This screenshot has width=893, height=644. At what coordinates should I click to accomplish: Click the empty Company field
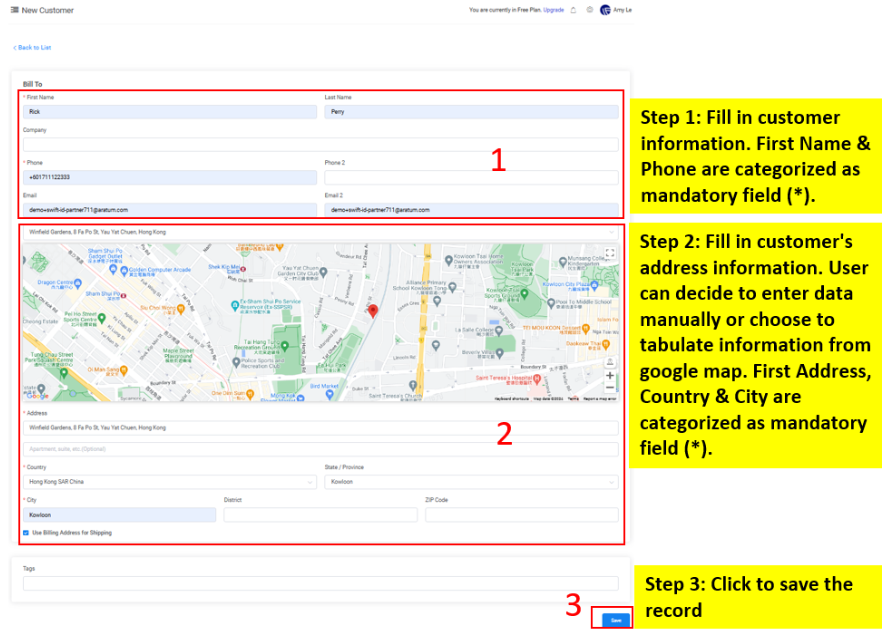321,144
